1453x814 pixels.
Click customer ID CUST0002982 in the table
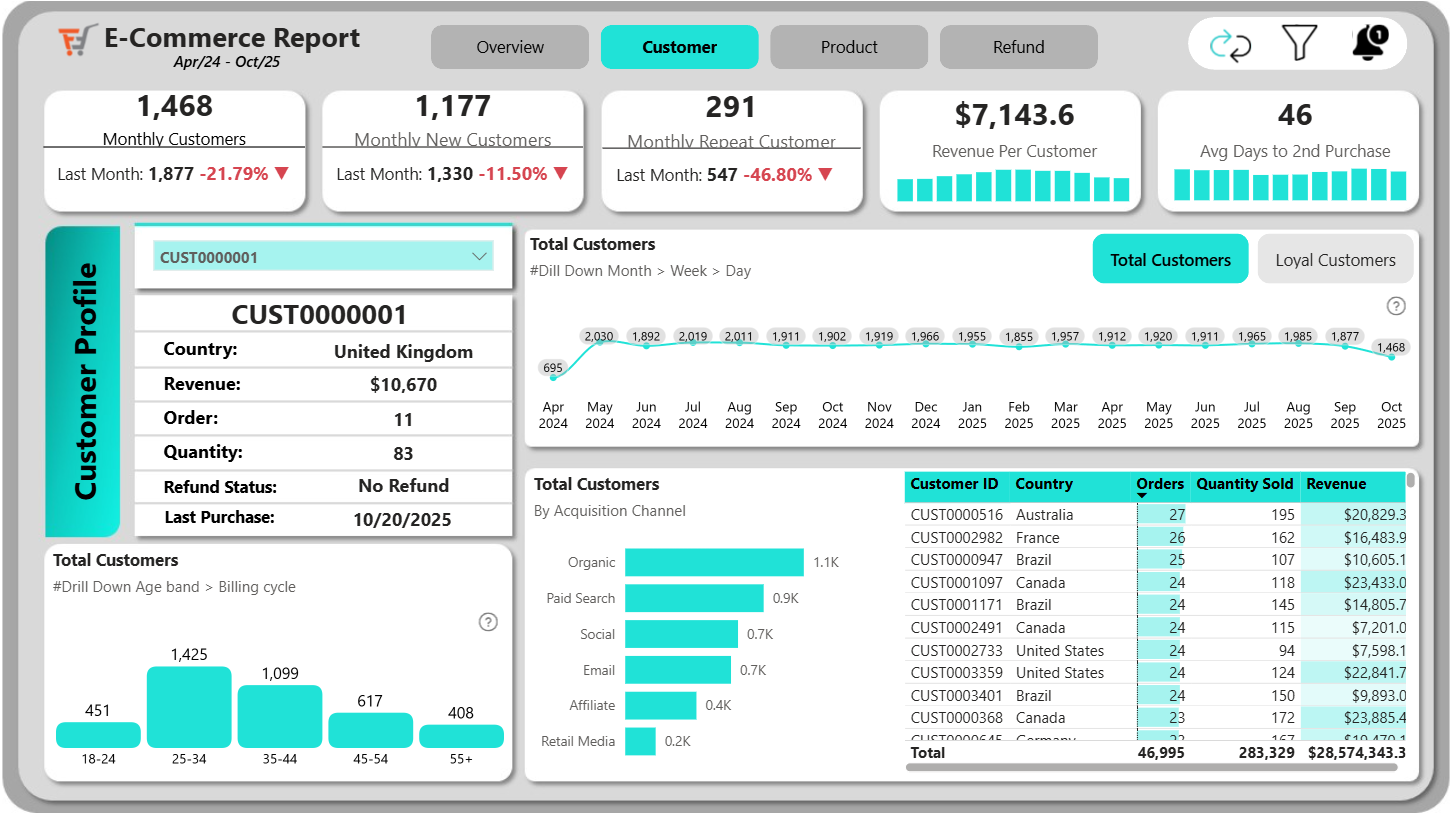click(x=955, y=537)
